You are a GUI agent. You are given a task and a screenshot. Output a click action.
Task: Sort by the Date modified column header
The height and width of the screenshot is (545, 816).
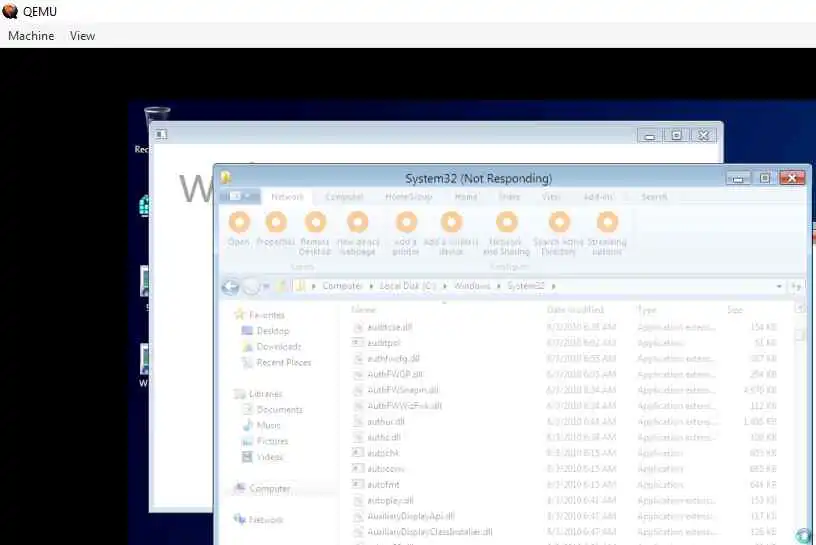pos(575,310)
